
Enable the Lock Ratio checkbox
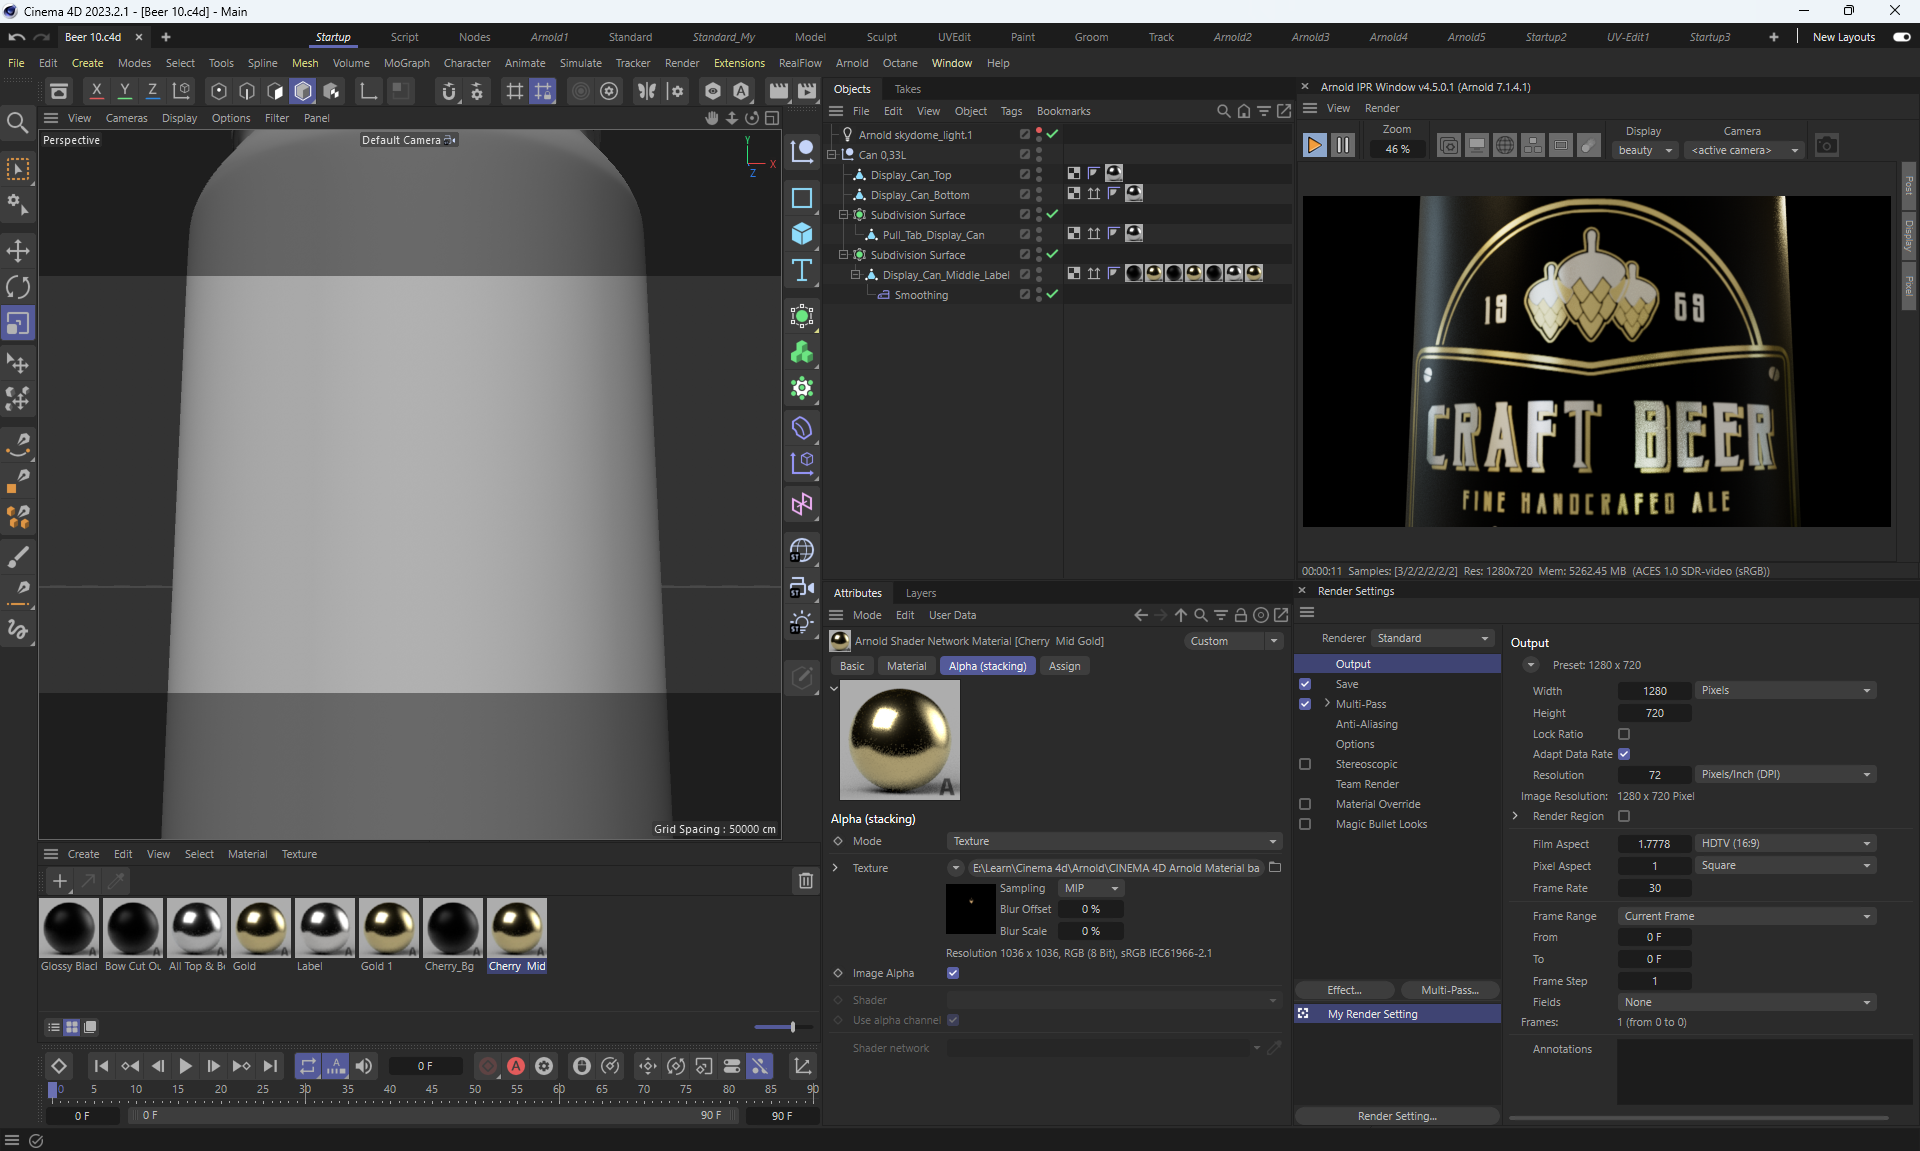(1624, 734)
